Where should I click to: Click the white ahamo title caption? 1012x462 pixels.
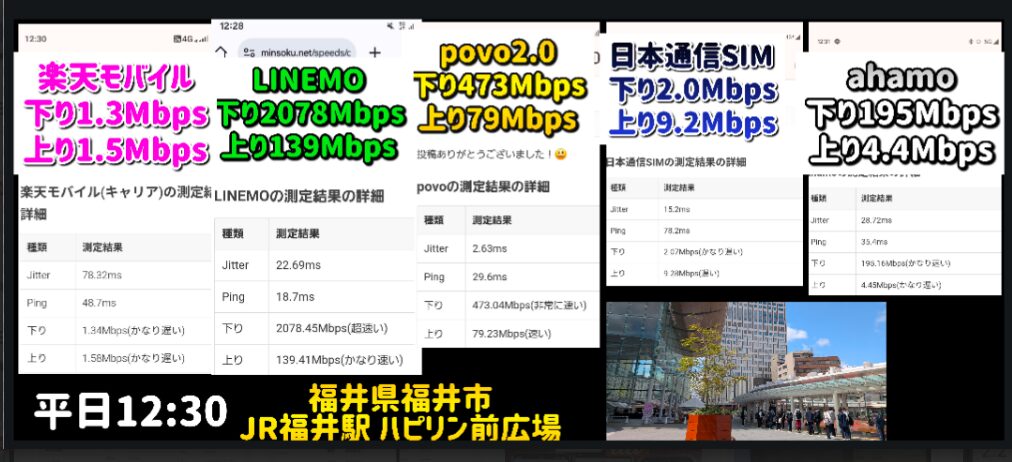point(901,78)
